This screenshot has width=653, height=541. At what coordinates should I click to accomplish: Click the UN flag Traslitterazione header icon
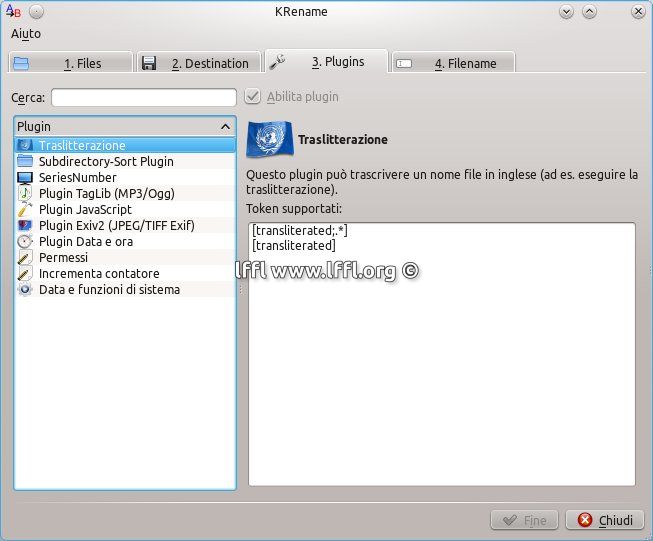[270, 139]
